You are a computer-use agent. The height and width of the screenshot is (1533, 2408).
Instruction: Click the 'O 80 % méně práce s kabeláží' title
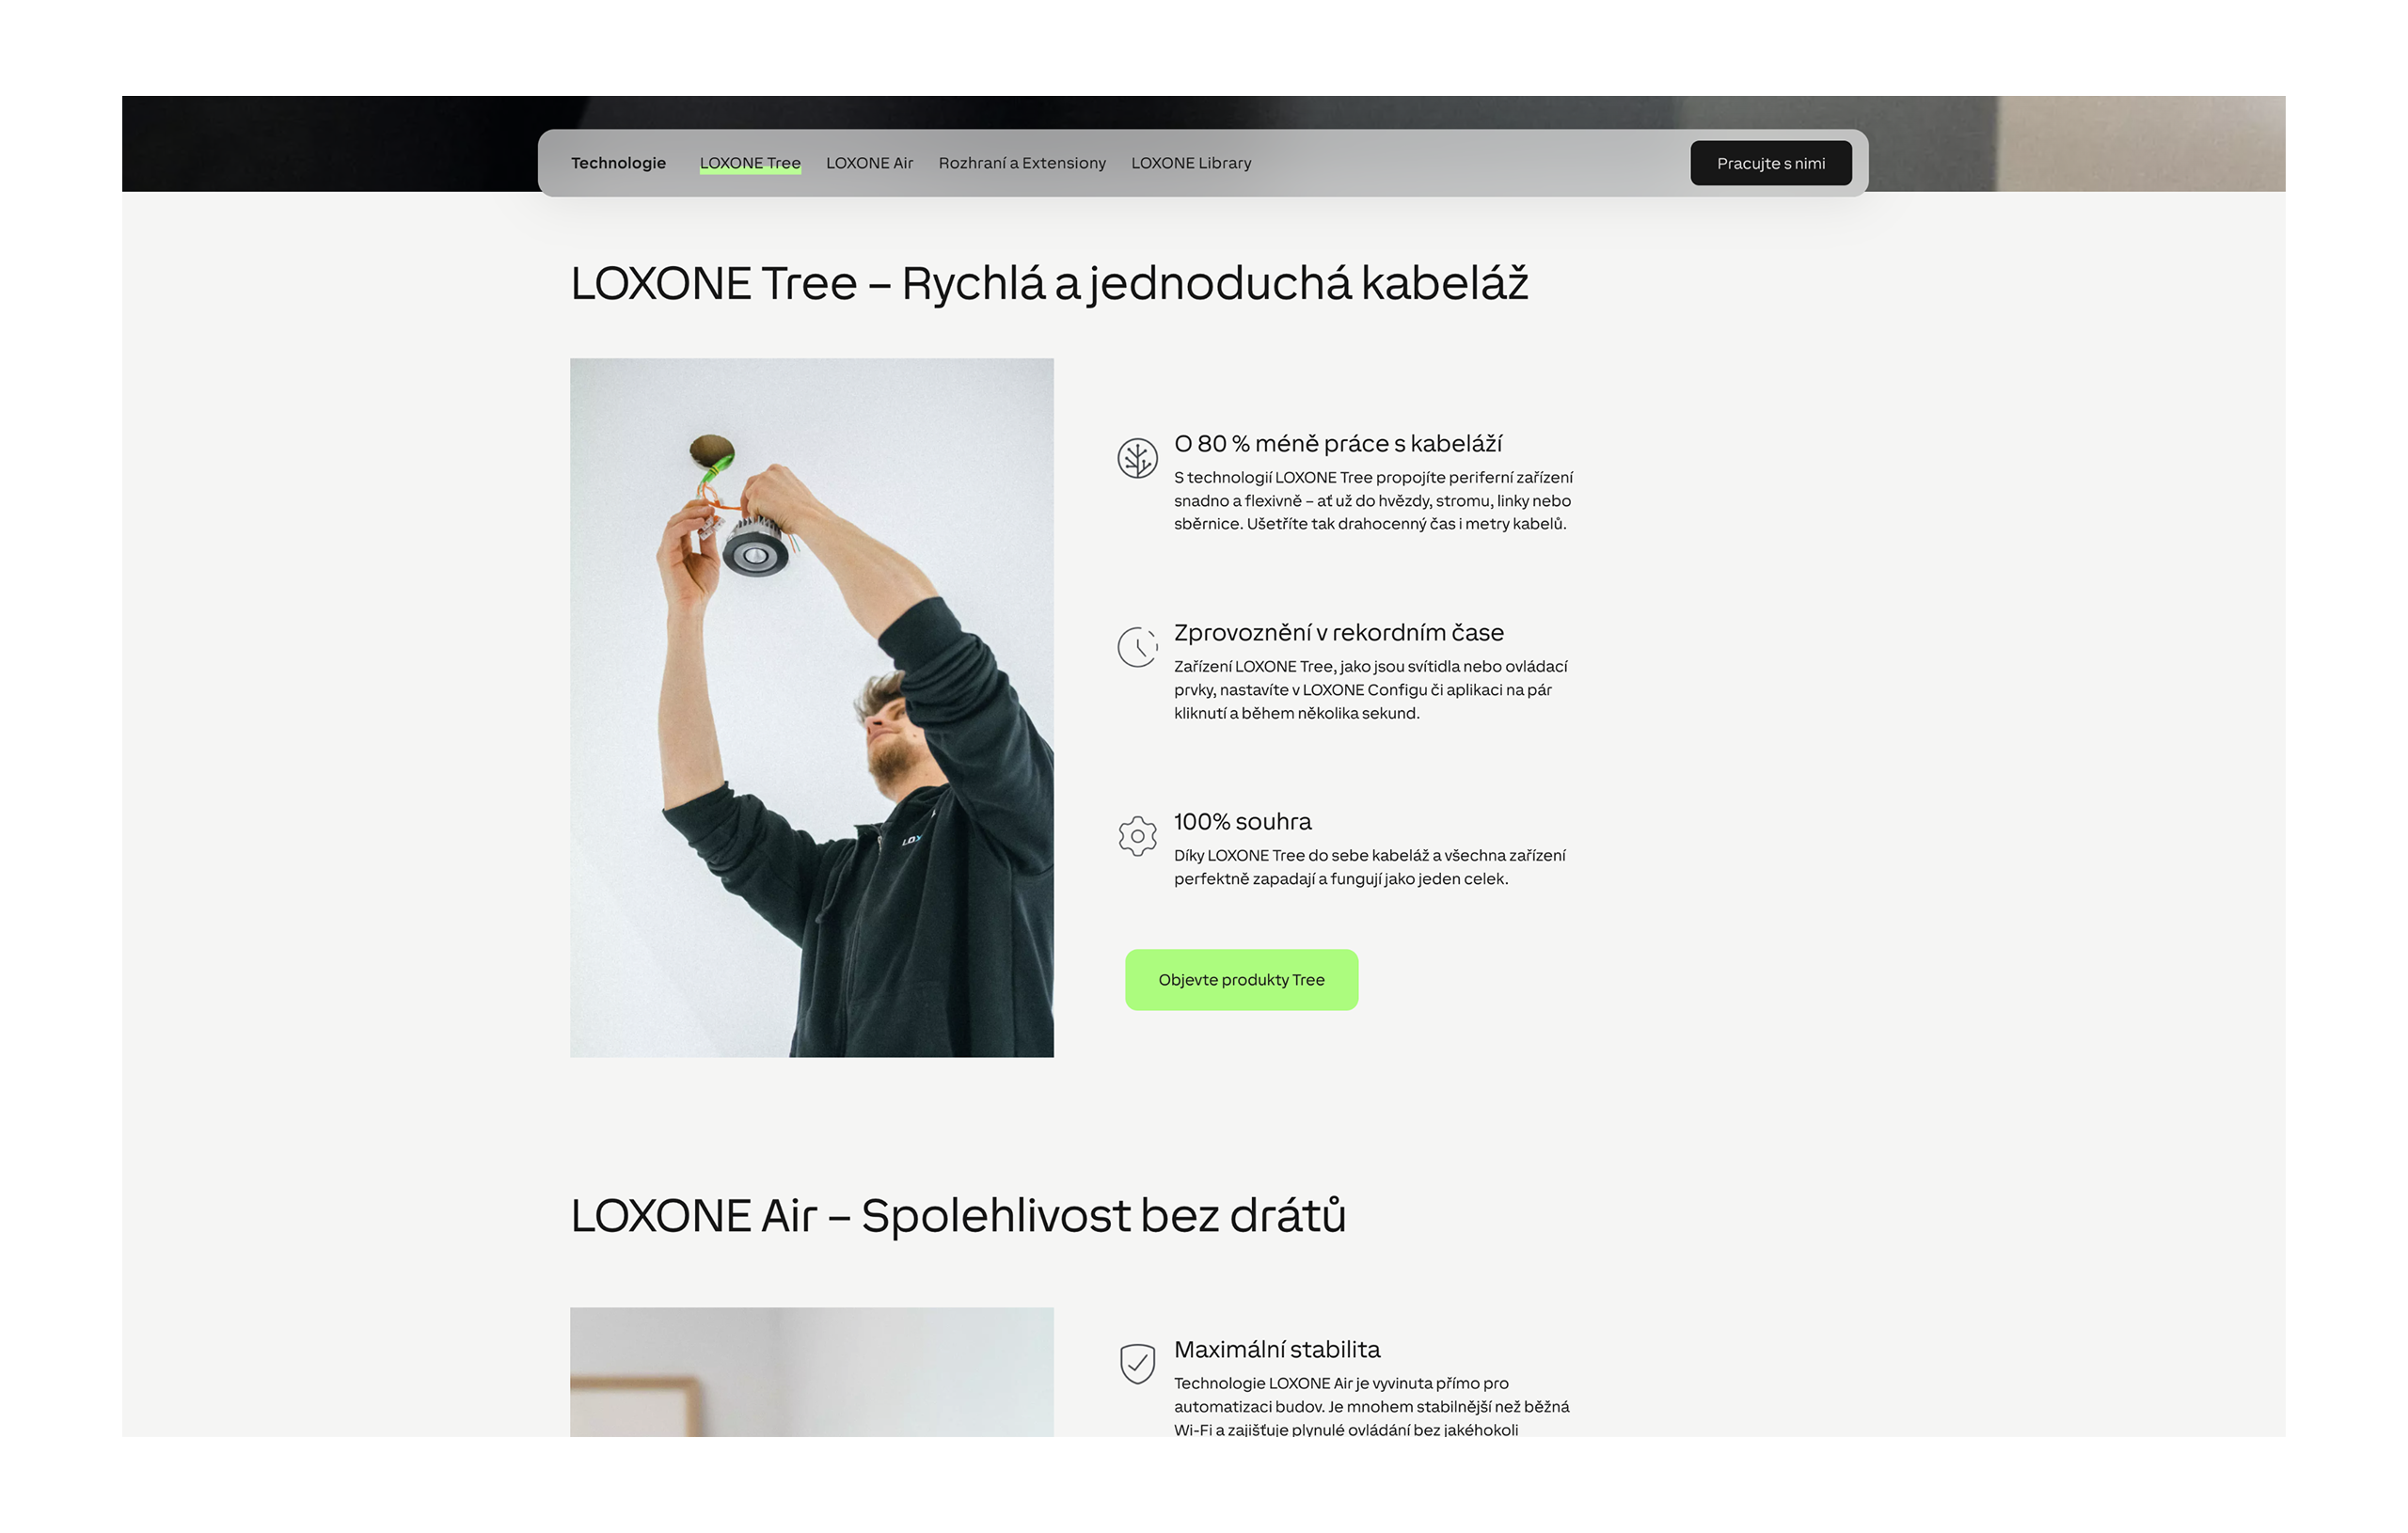[x=1338, y=444]
